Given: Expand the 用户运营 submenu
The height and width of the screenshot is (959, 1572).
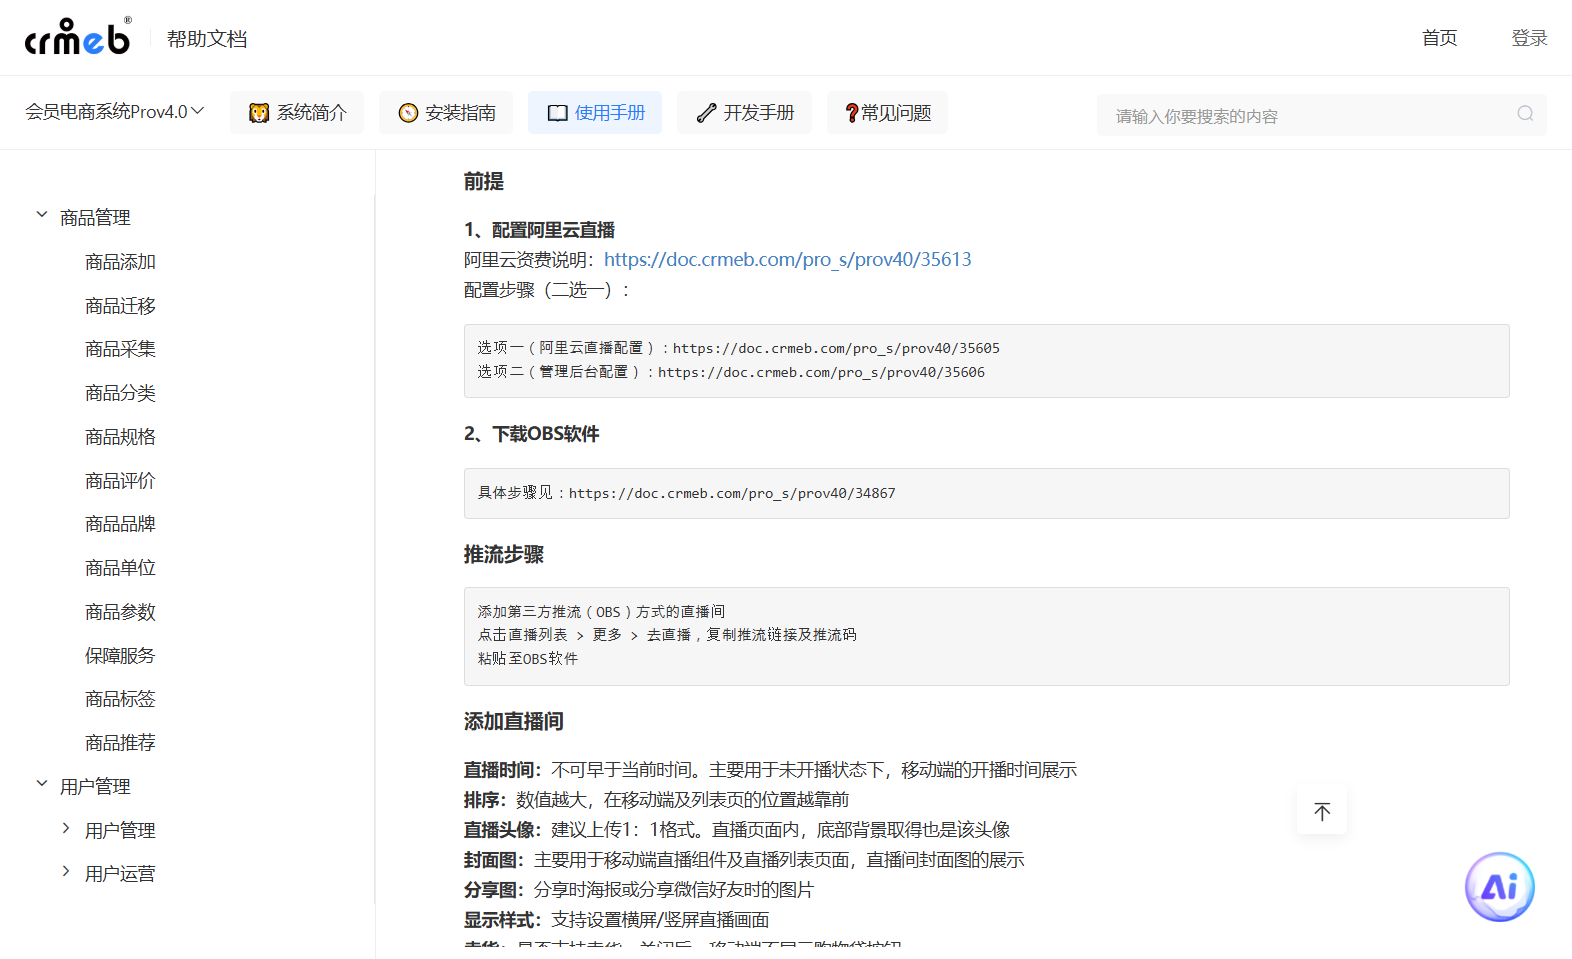Looking at the screenshot, I should 66,872.
